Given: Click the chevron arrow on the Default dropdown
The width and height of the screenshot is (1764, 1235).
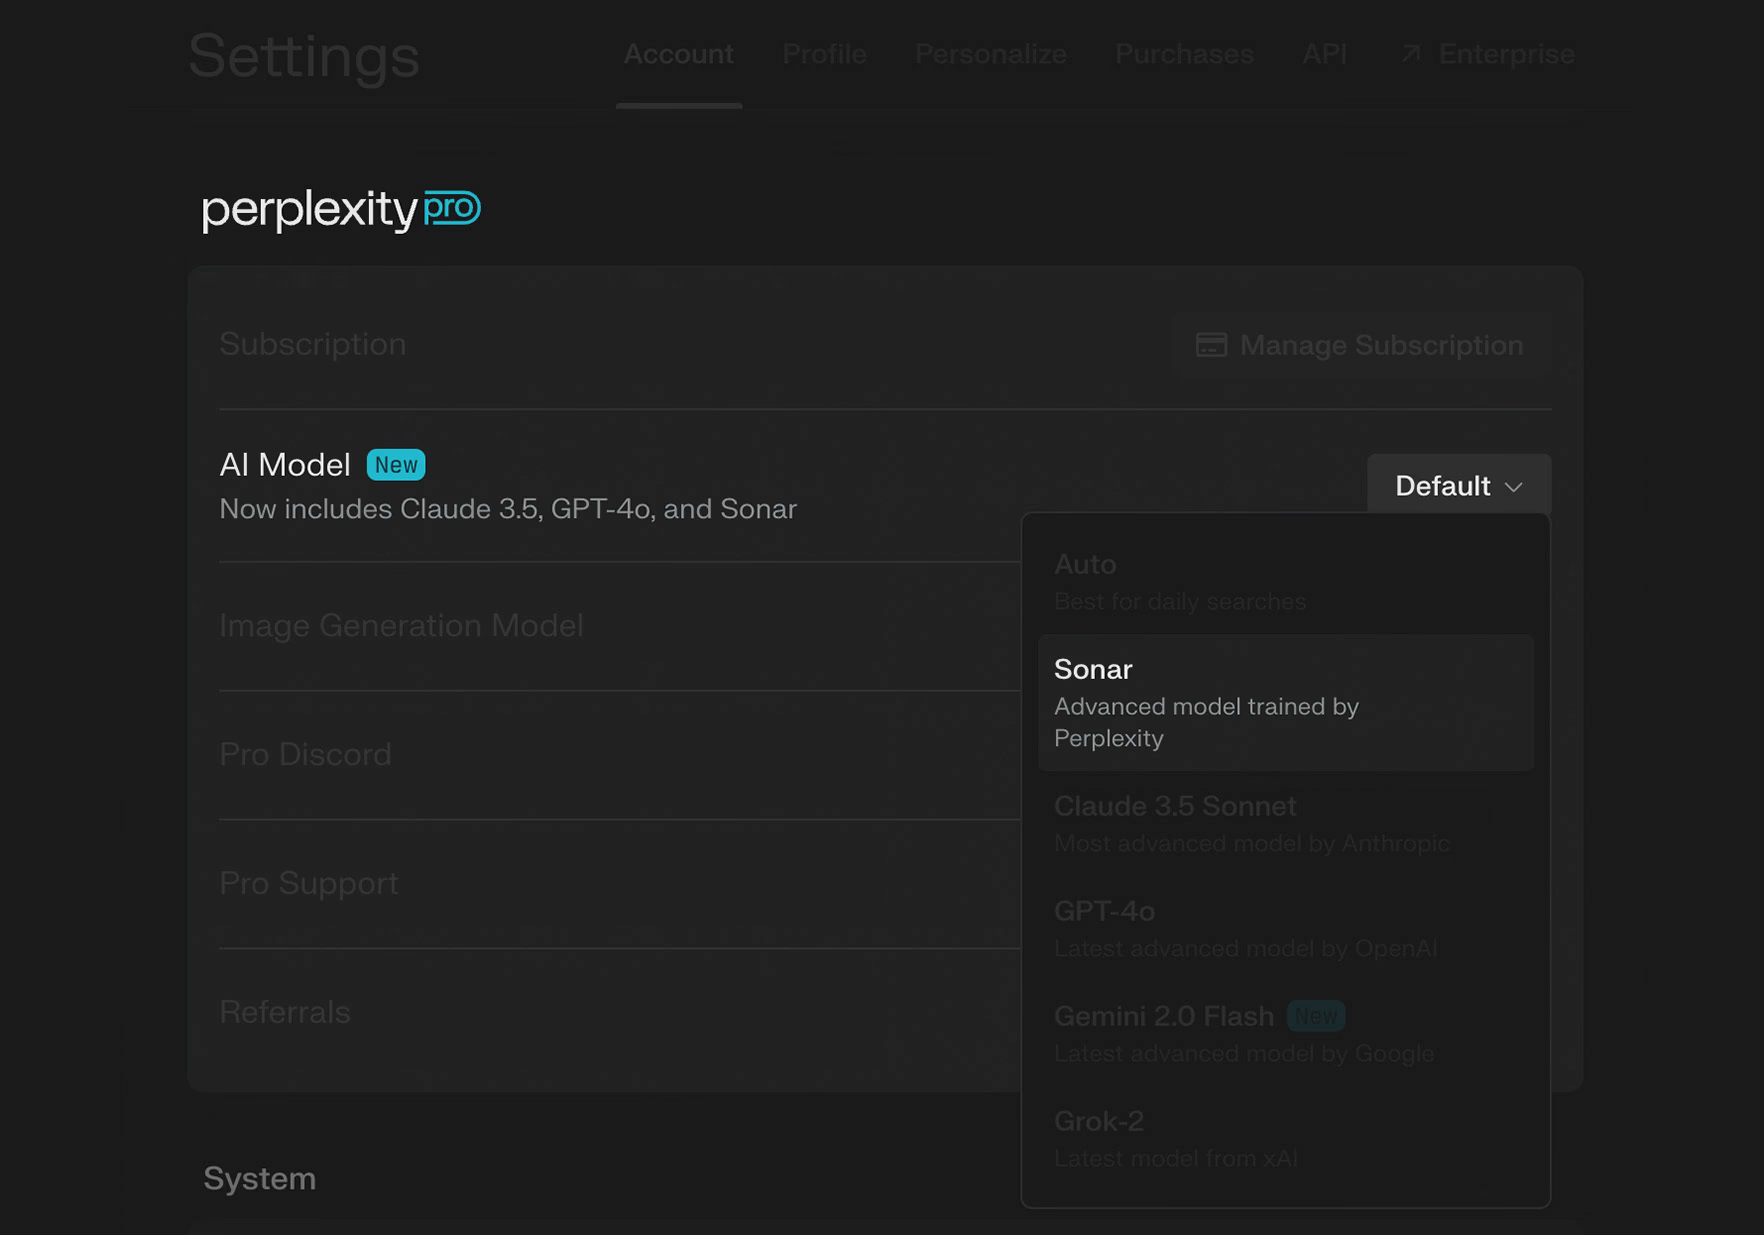Looking at the screenshot, I should pyautogui.click(x=1514, y=487).
